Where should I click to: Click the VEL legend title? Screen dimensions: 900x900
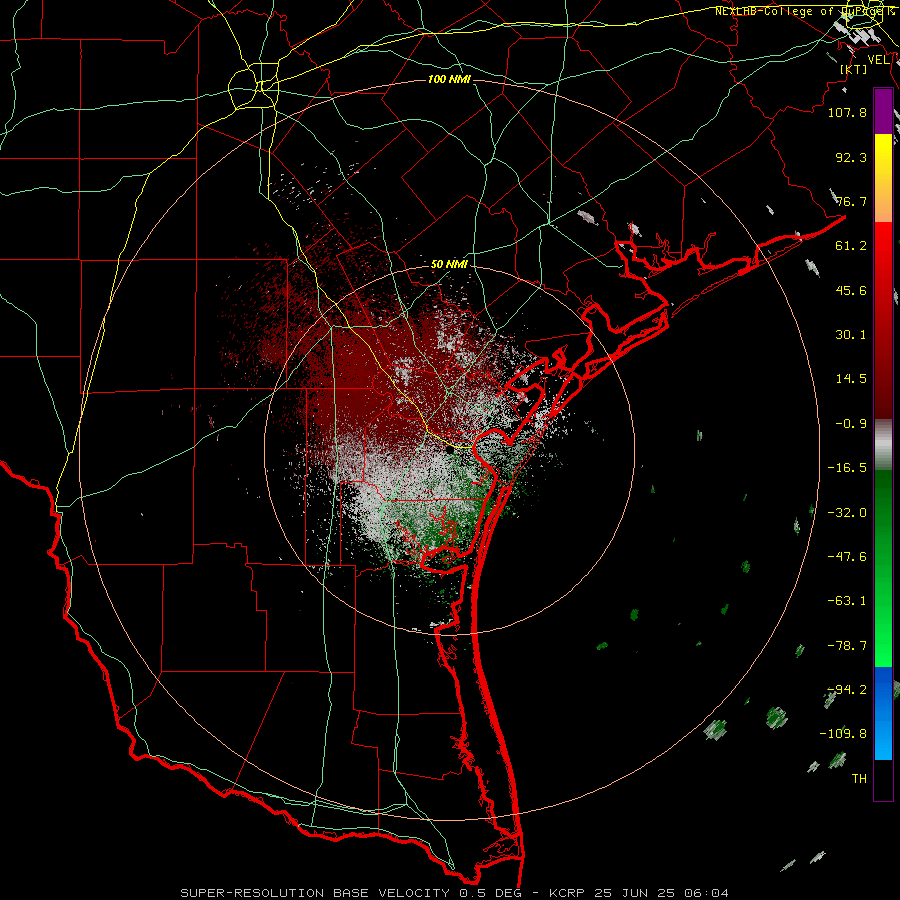(879, 60)
